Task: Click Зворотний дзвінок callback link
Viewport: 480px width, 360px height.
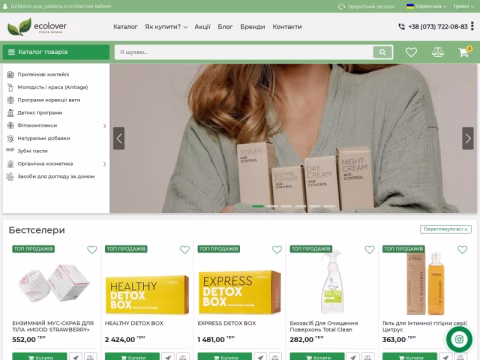Action: (x=371, y=6)
